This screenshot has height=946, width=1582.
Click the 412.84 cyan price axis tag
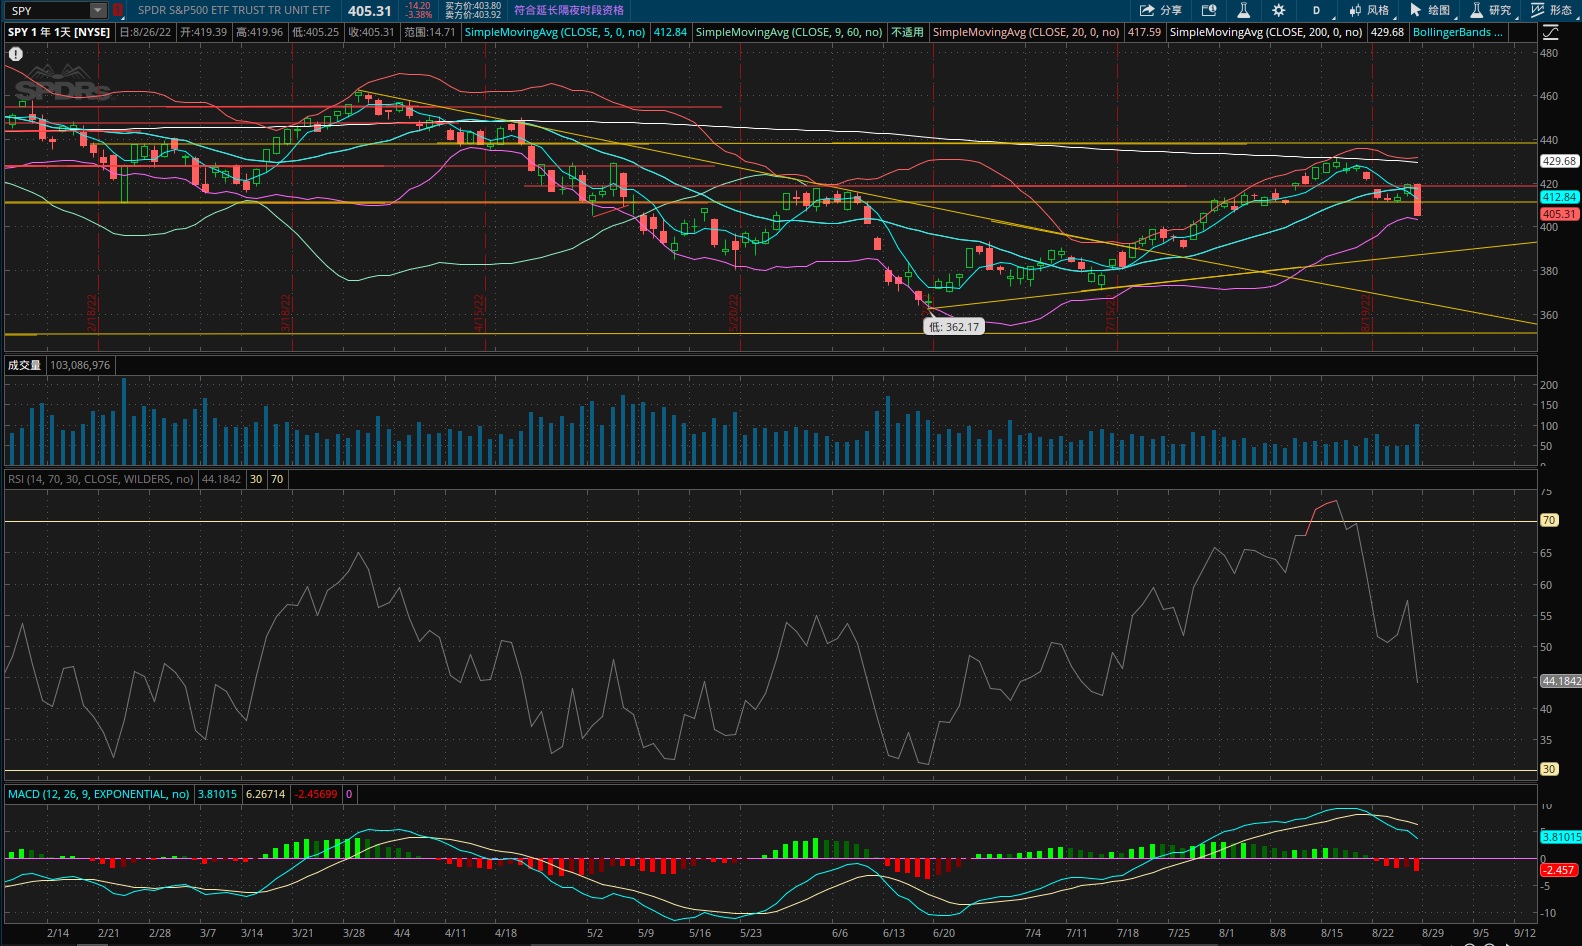coord(1559,197)
